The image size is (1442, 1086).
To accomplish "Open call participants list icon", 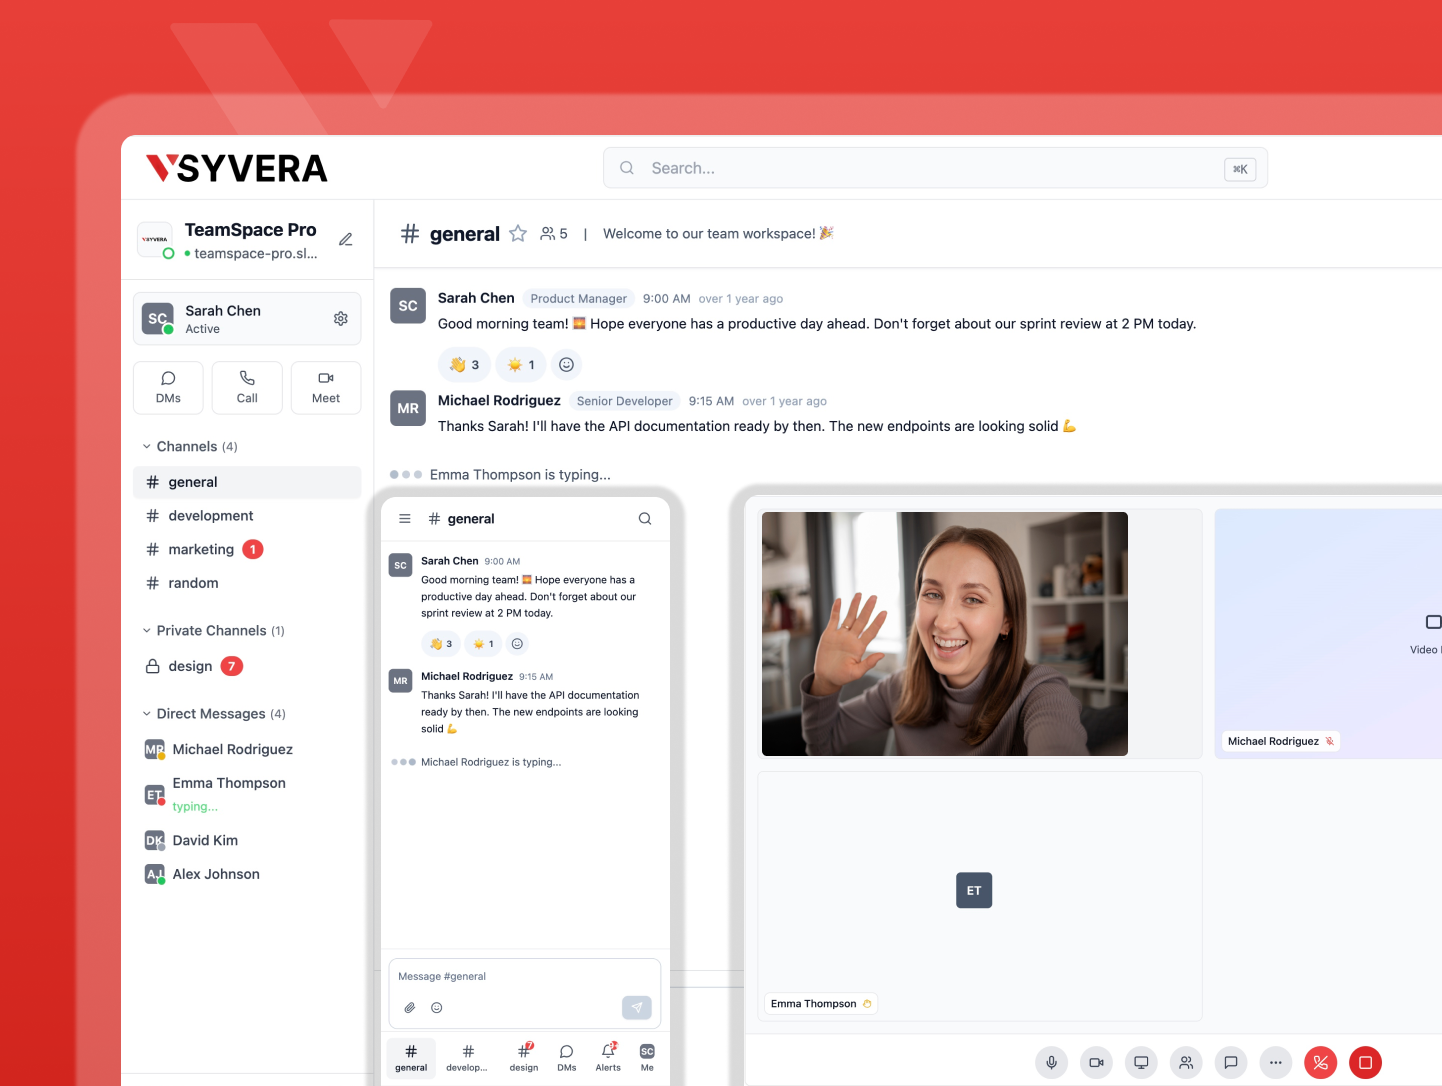I will 1186,1062.
